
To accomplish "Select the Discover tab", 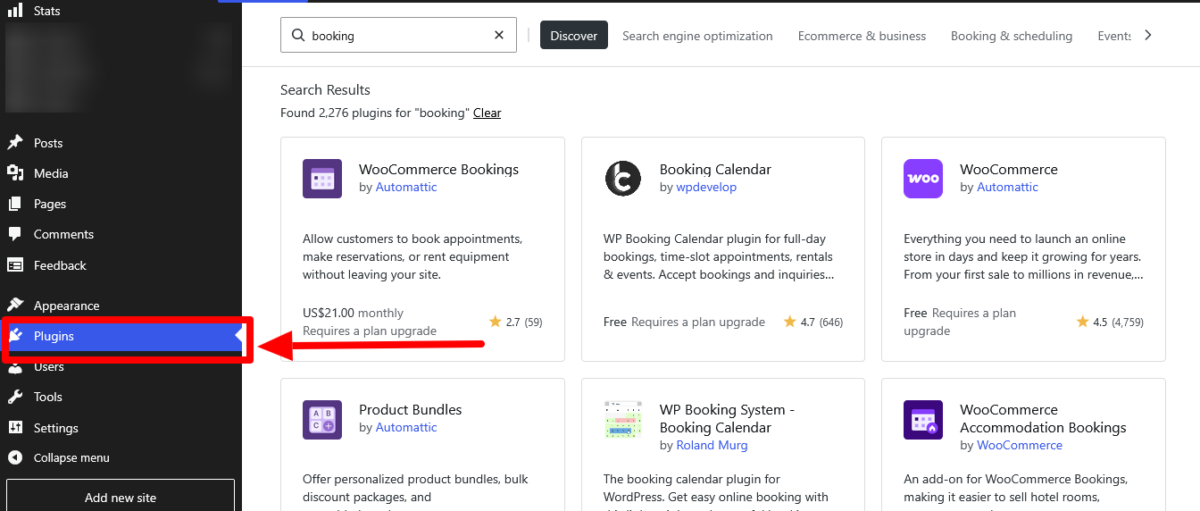I will point(574,35).
